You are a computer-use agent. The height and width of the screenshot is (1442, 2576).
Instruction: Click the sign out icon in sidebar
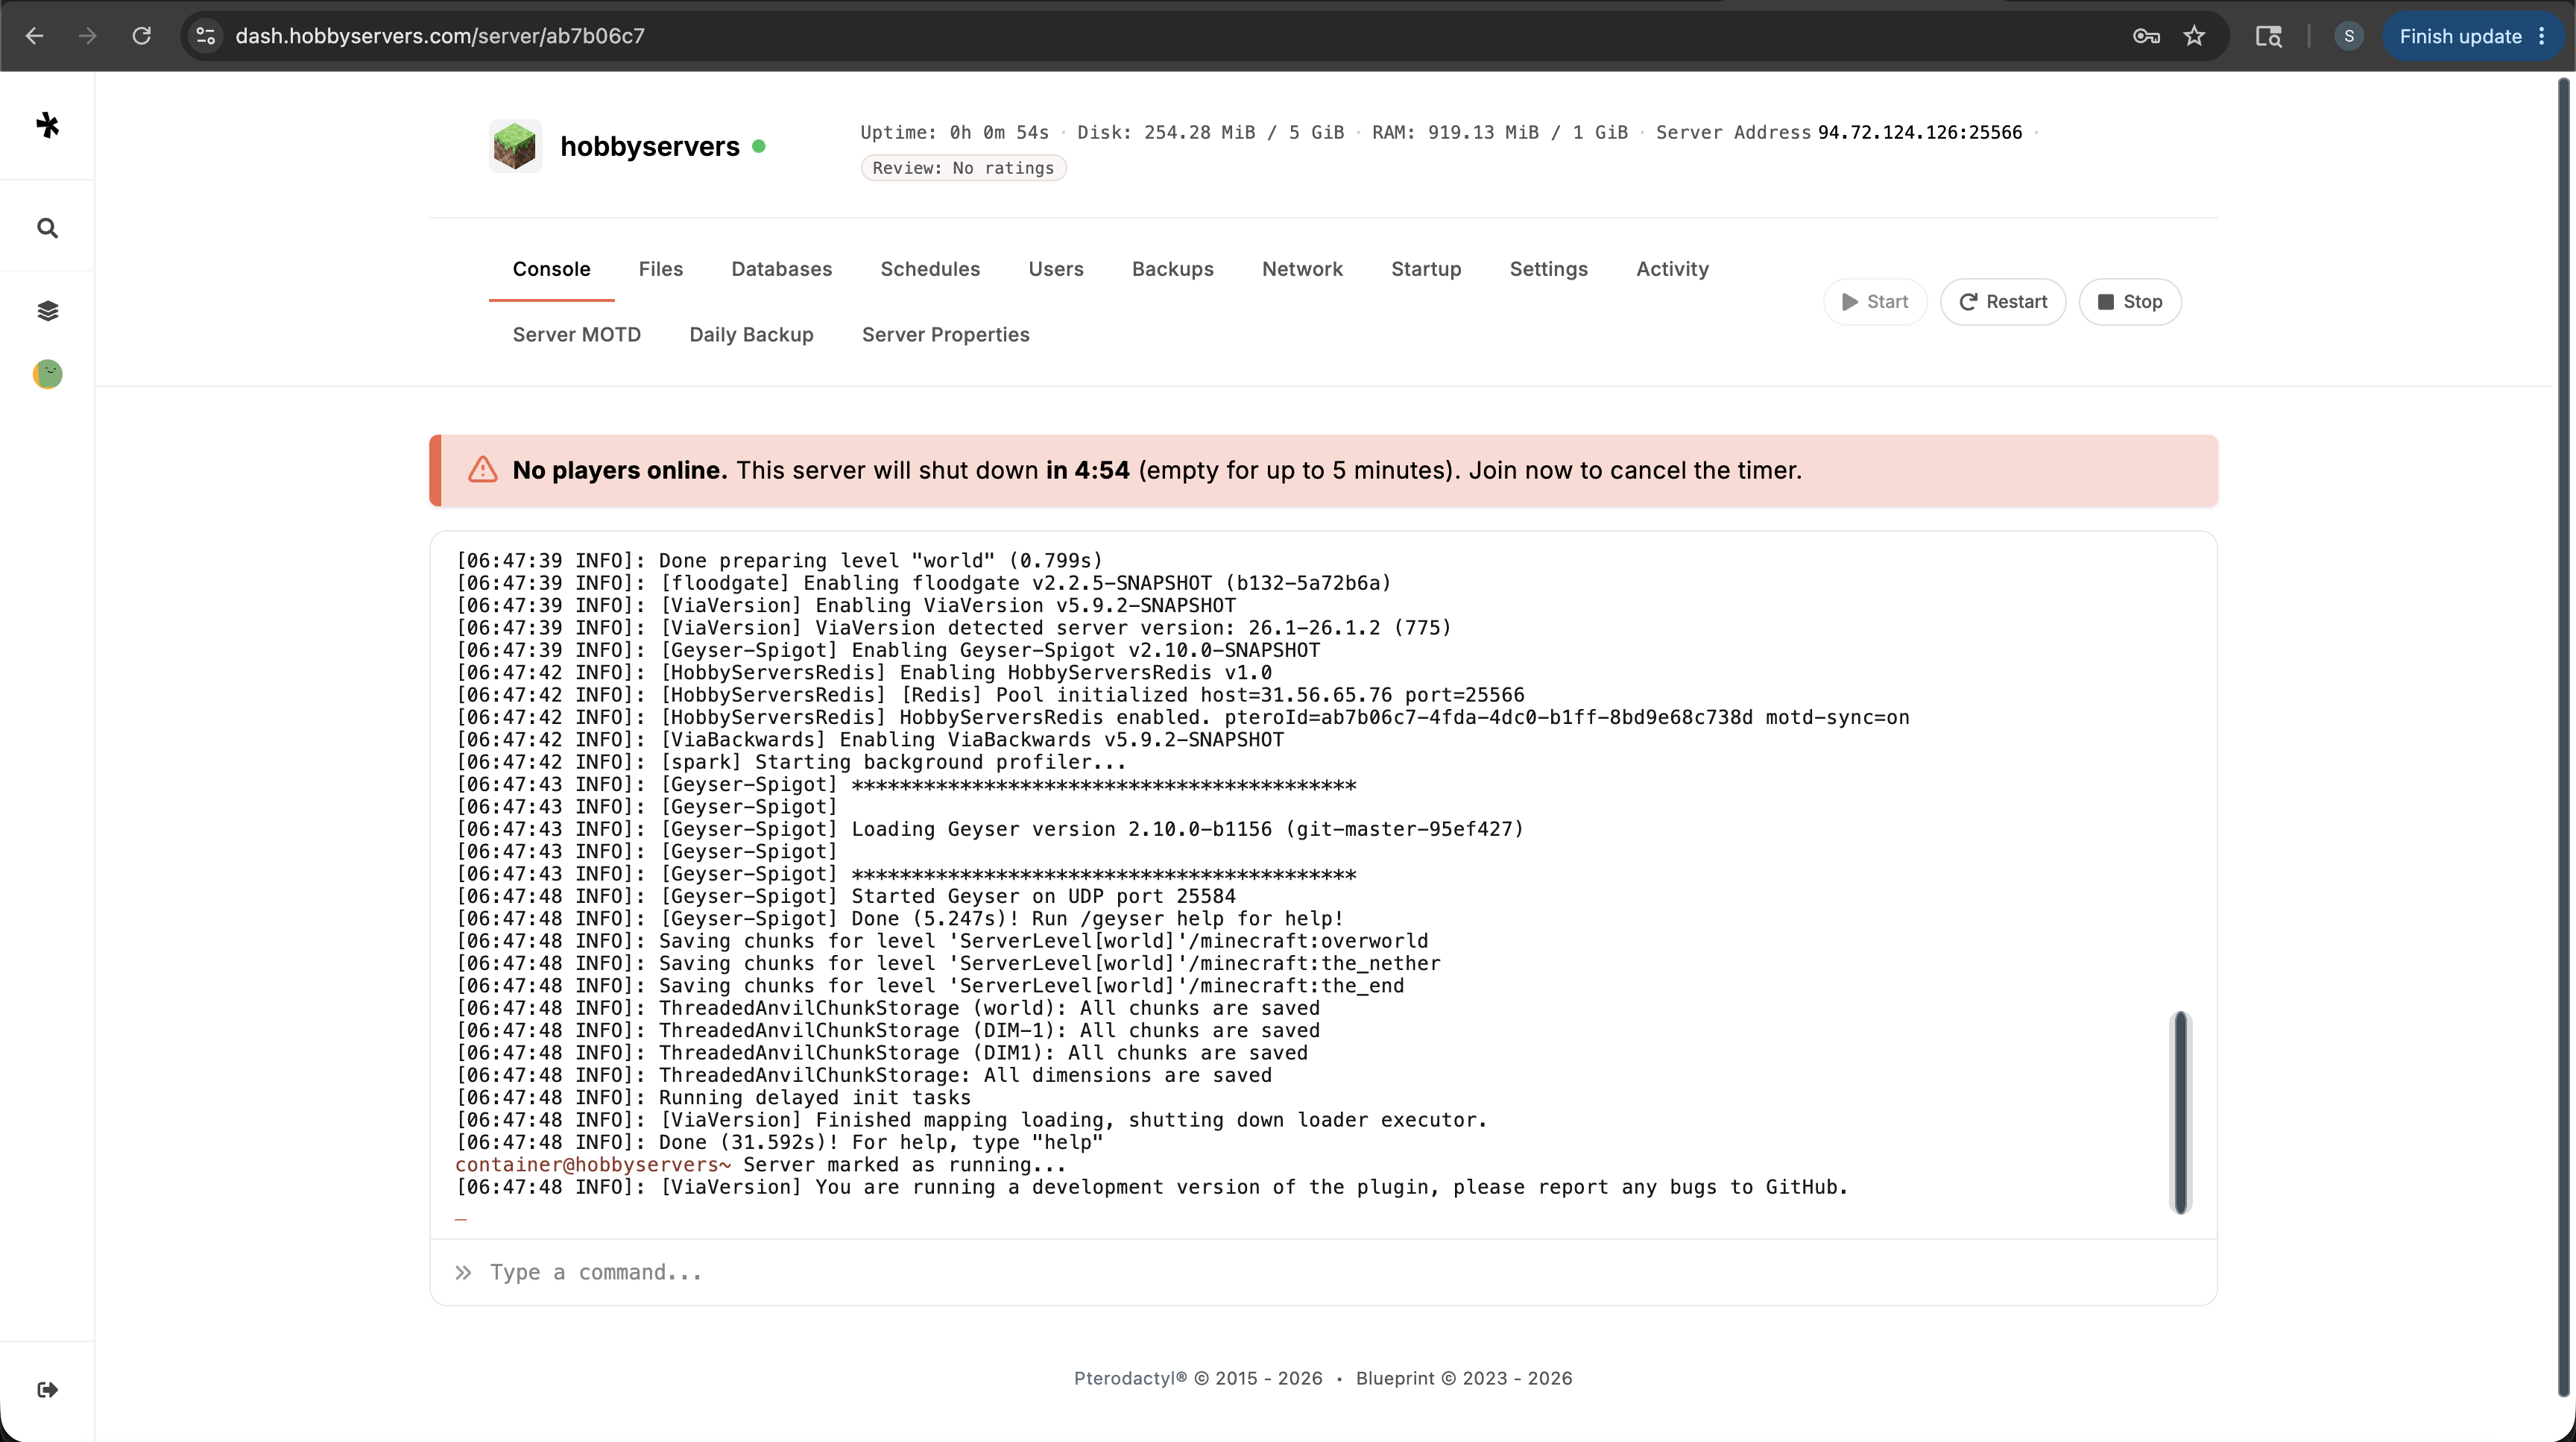point(47,1389)
